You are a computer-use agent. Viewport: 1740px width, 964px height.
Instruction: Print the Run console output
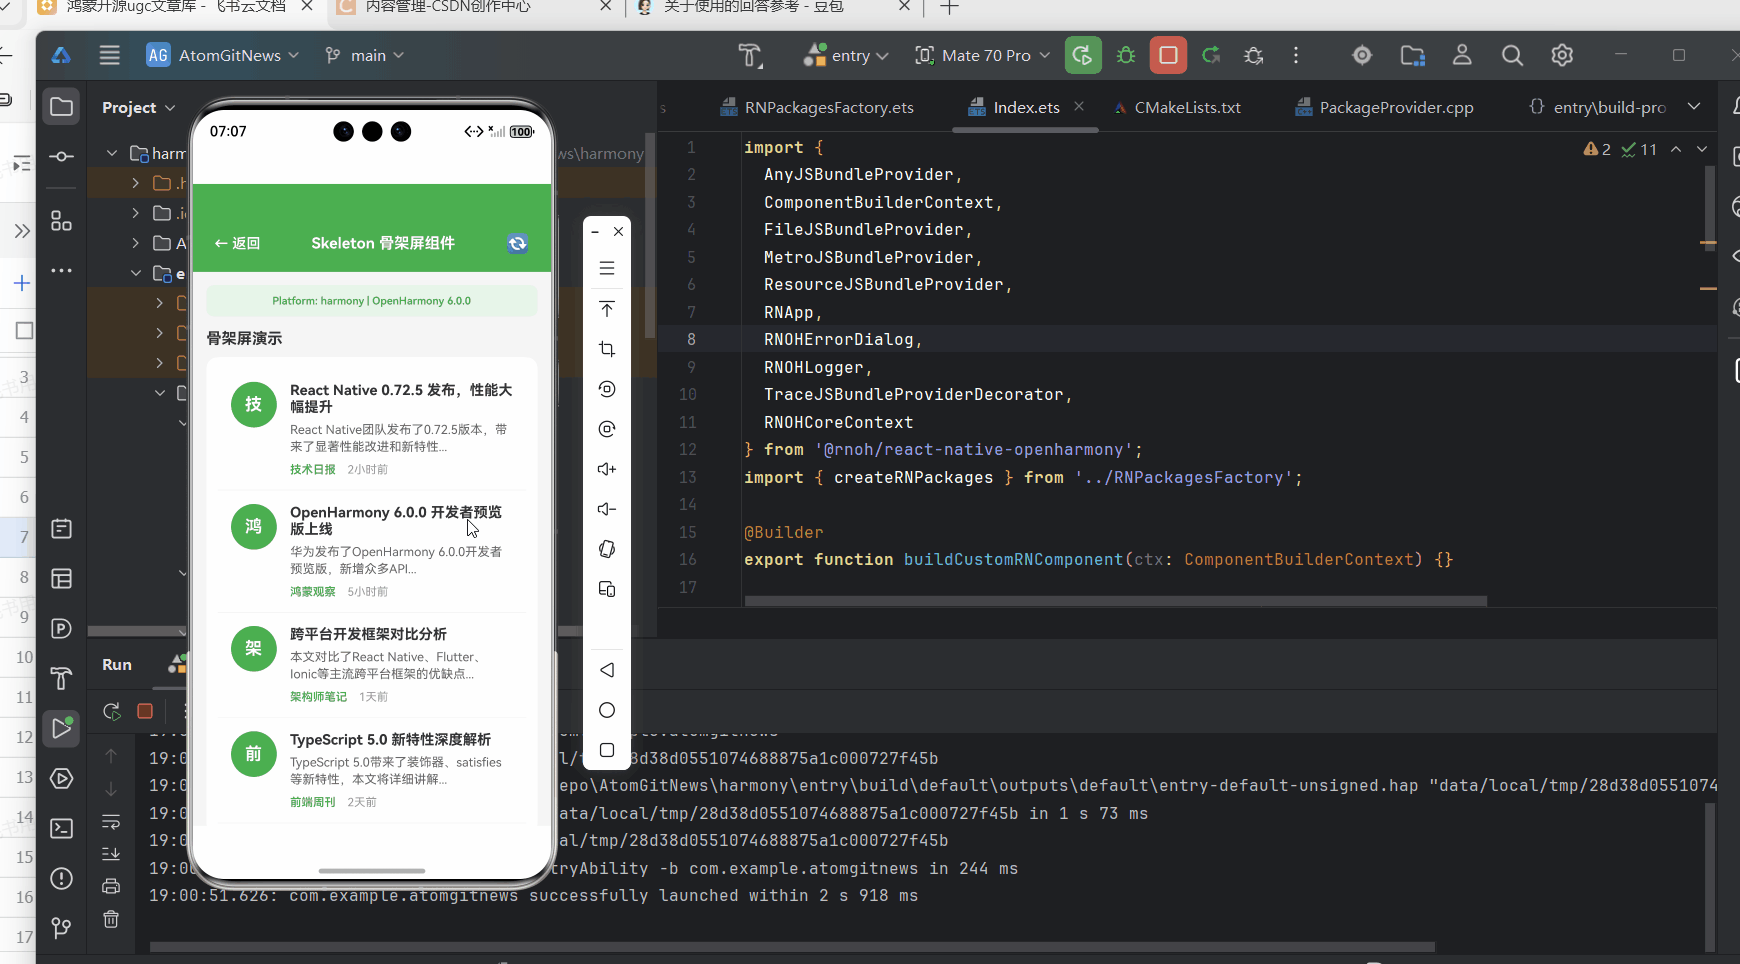[111, 886]
